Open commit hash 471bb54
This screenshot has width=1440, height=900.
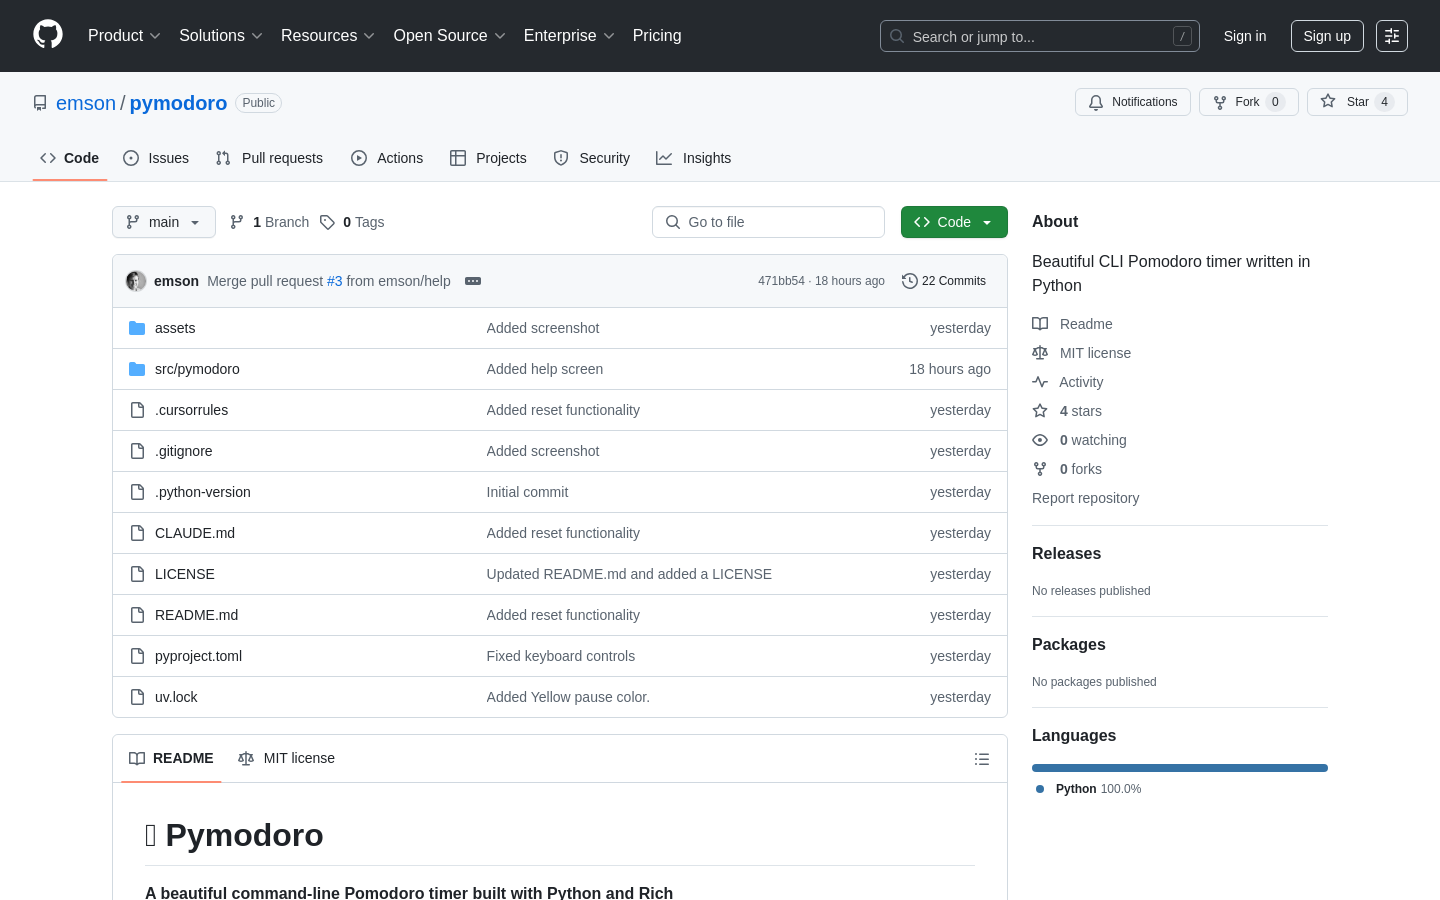(781, 281)
